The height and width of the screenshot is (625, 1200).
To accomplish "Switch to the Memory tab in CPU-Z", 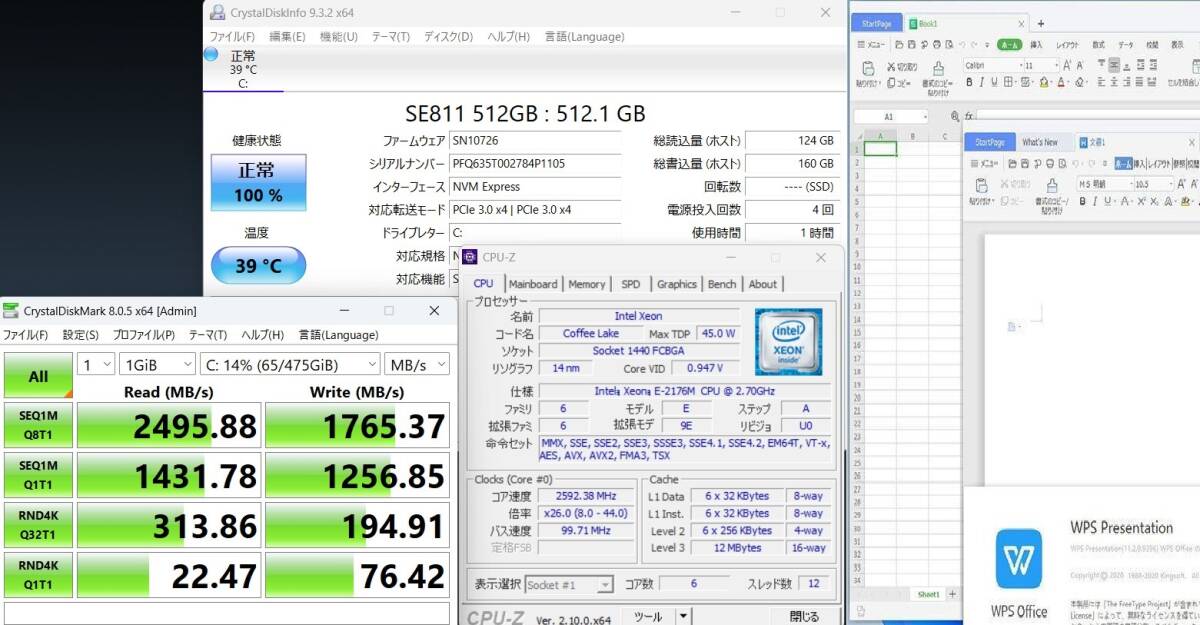I will tap(586, 284).
